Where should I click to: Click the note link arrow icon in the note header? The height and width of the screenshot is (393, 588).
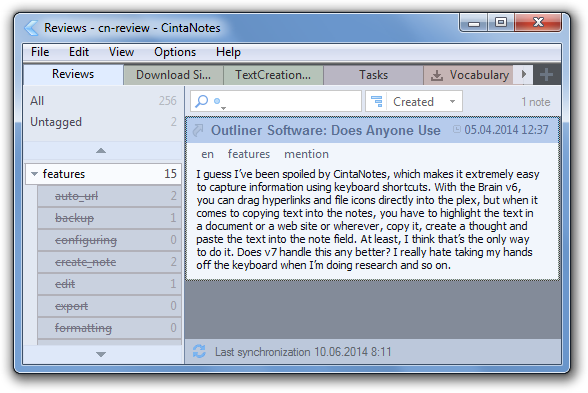coord(198,130)
